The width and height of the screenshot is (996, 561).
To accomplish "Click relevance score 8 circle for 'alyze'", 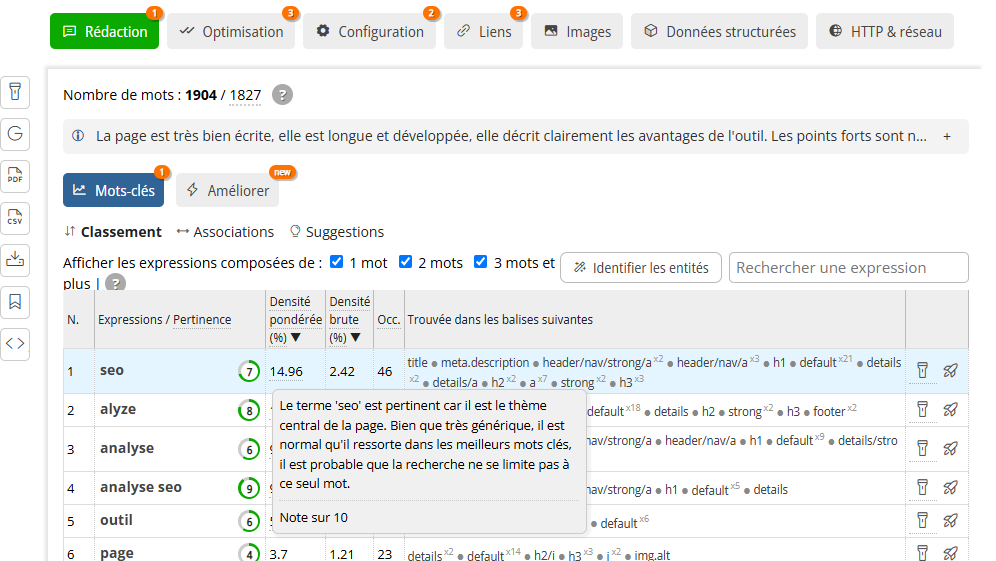I will point(249,411).
